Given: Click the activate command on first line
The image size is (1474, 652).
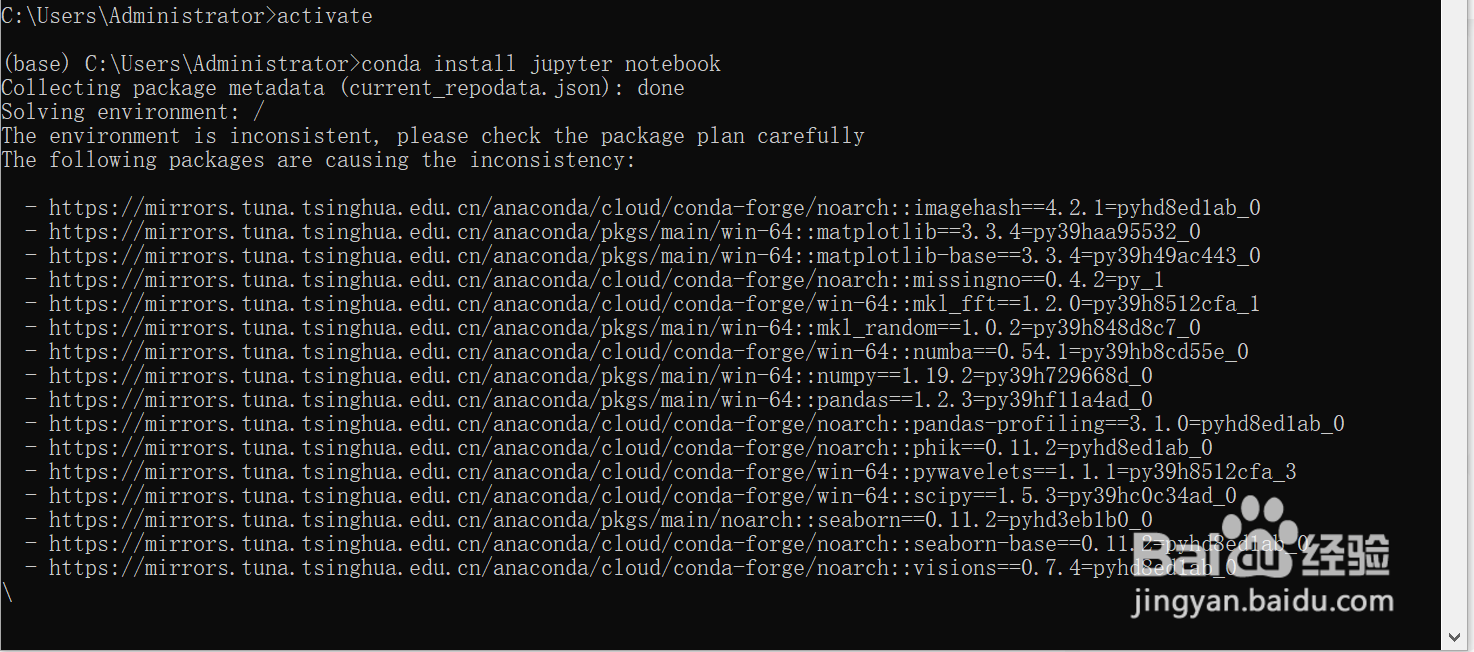Looking at the screenshot, I should point(324,16).
